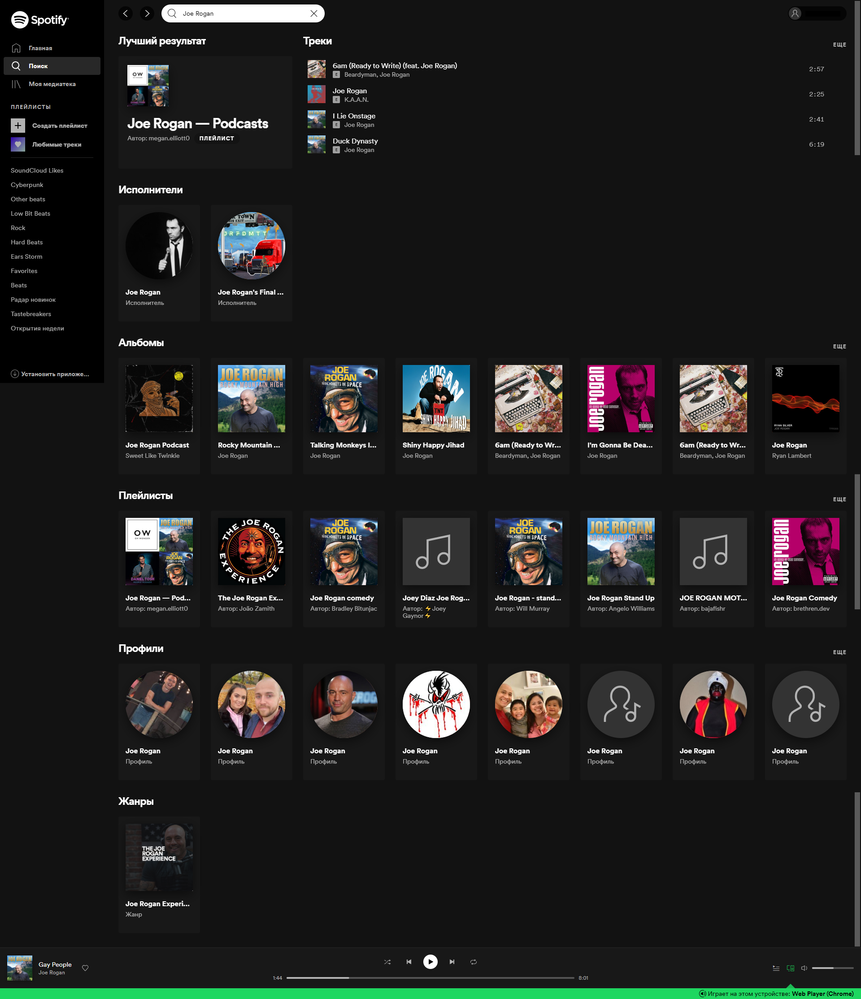Screen dimensions: 861x999
Task: Open the Tastebreakers playlist
Action: coord(31,314)
